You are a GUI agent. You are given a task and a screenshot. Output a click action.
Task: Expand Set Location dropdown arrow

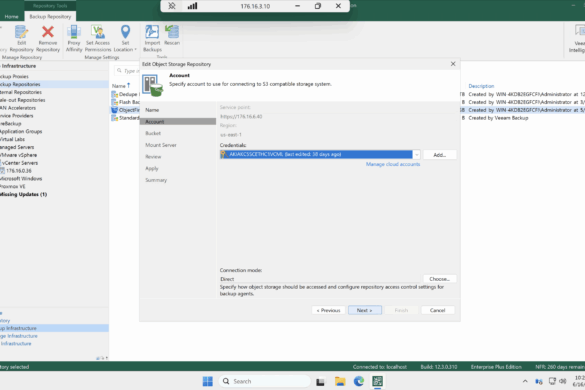135,50
